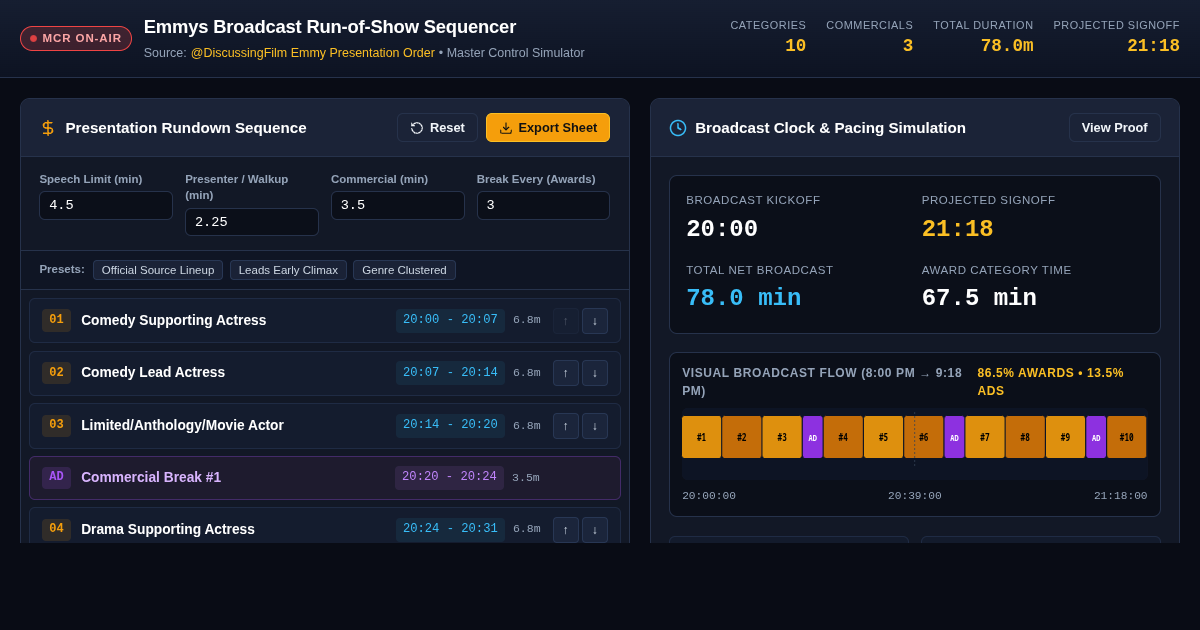Click the Award Category Time 67.5 min value
Viewport: 1200px width, 630px height.
pos(979,298)
